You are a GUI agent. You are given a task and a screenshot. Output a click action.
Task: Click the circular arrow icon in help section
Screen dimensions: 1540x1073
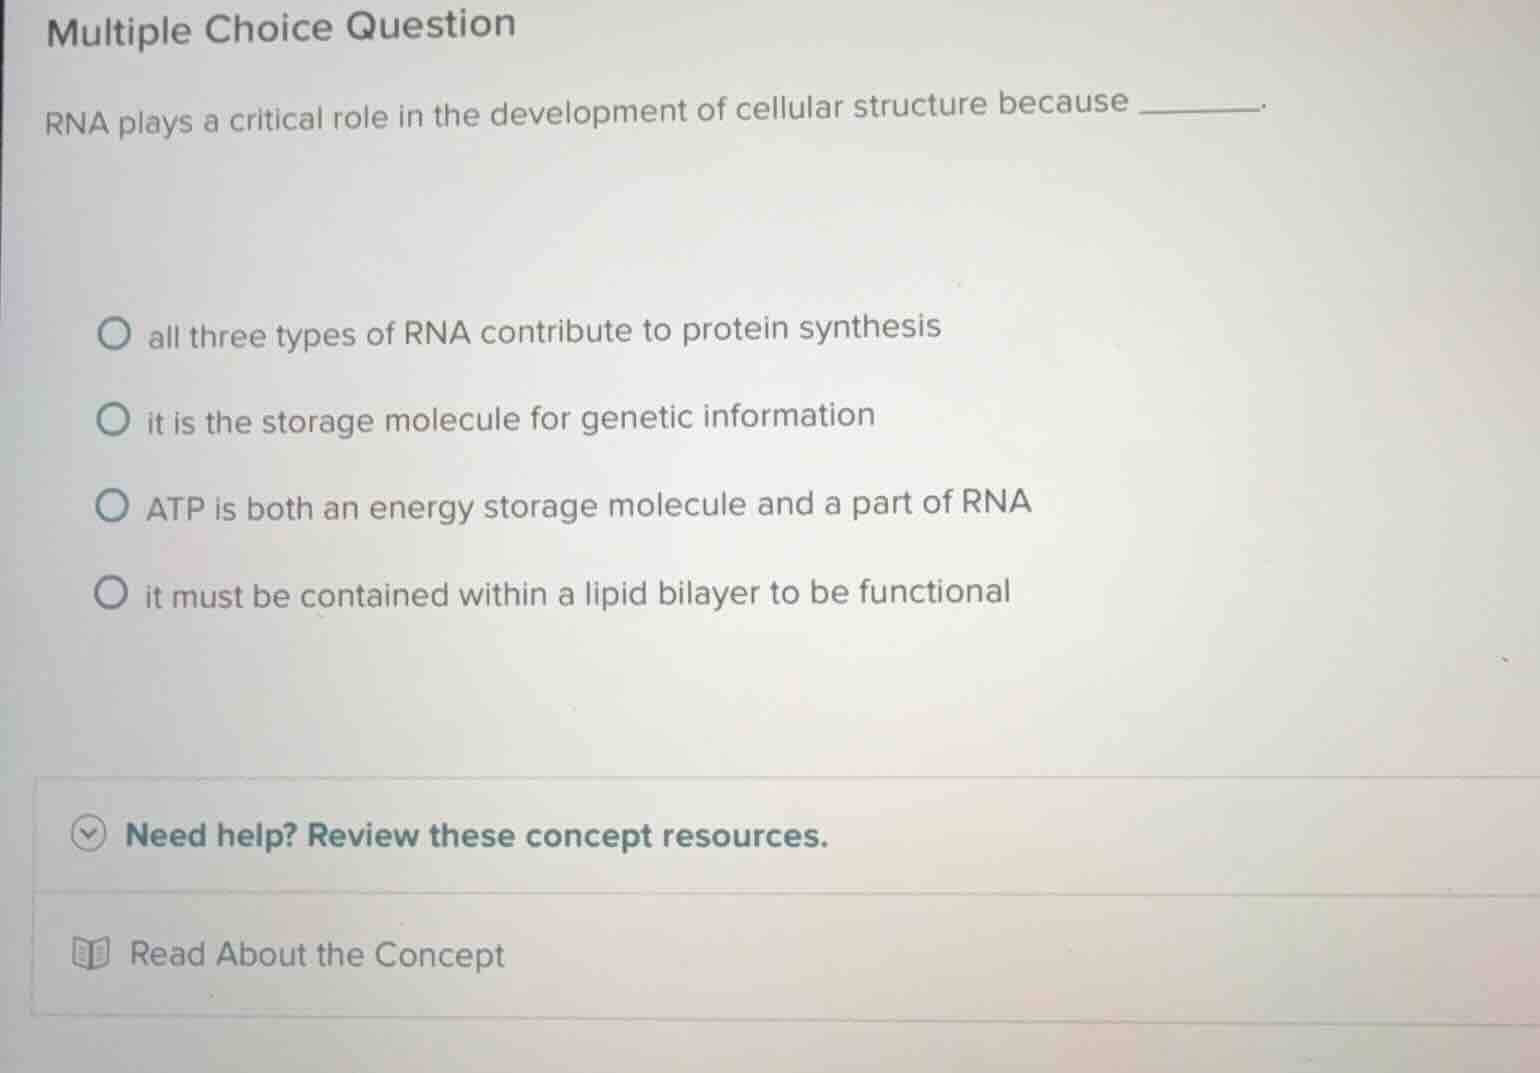(88, 836)
